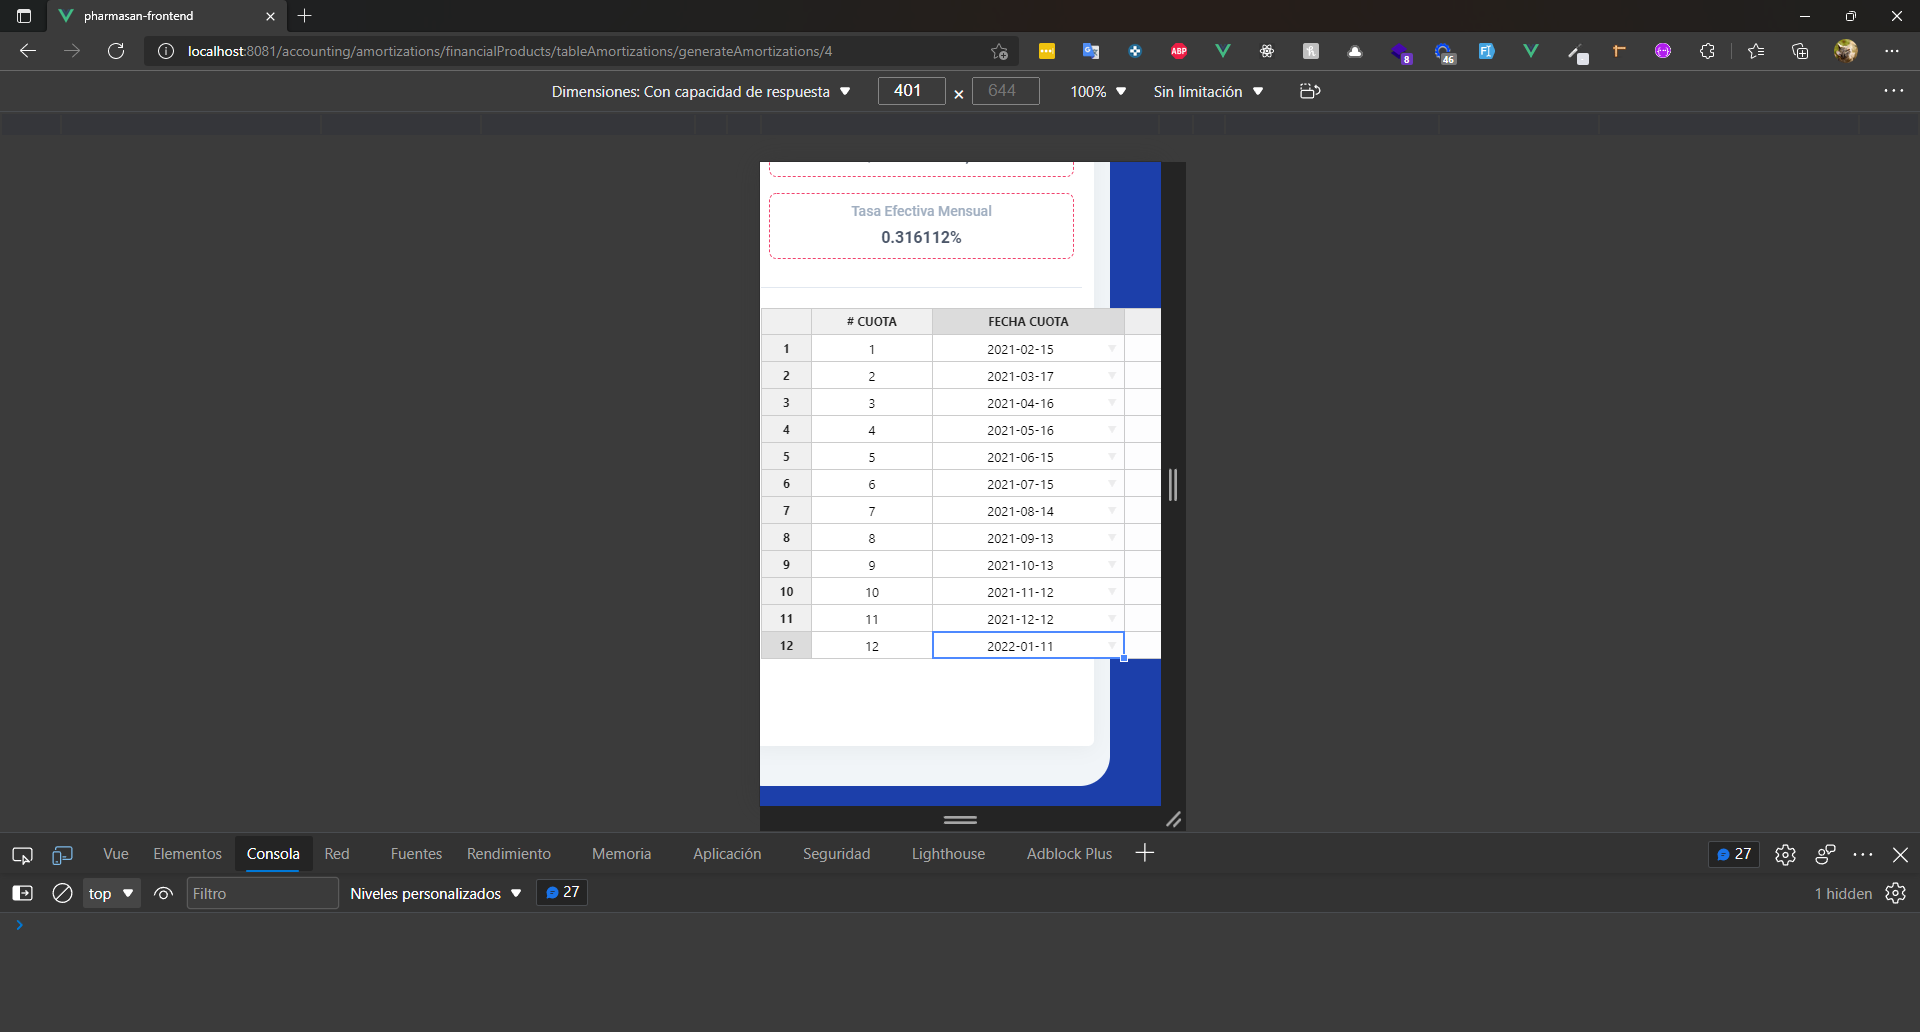Image resolution: width=1920 pixels, height=1032 pixels.
Task: Grab the viewport bottom-edge resize handle
Action: pyautogui.click(x=960, y=819)
